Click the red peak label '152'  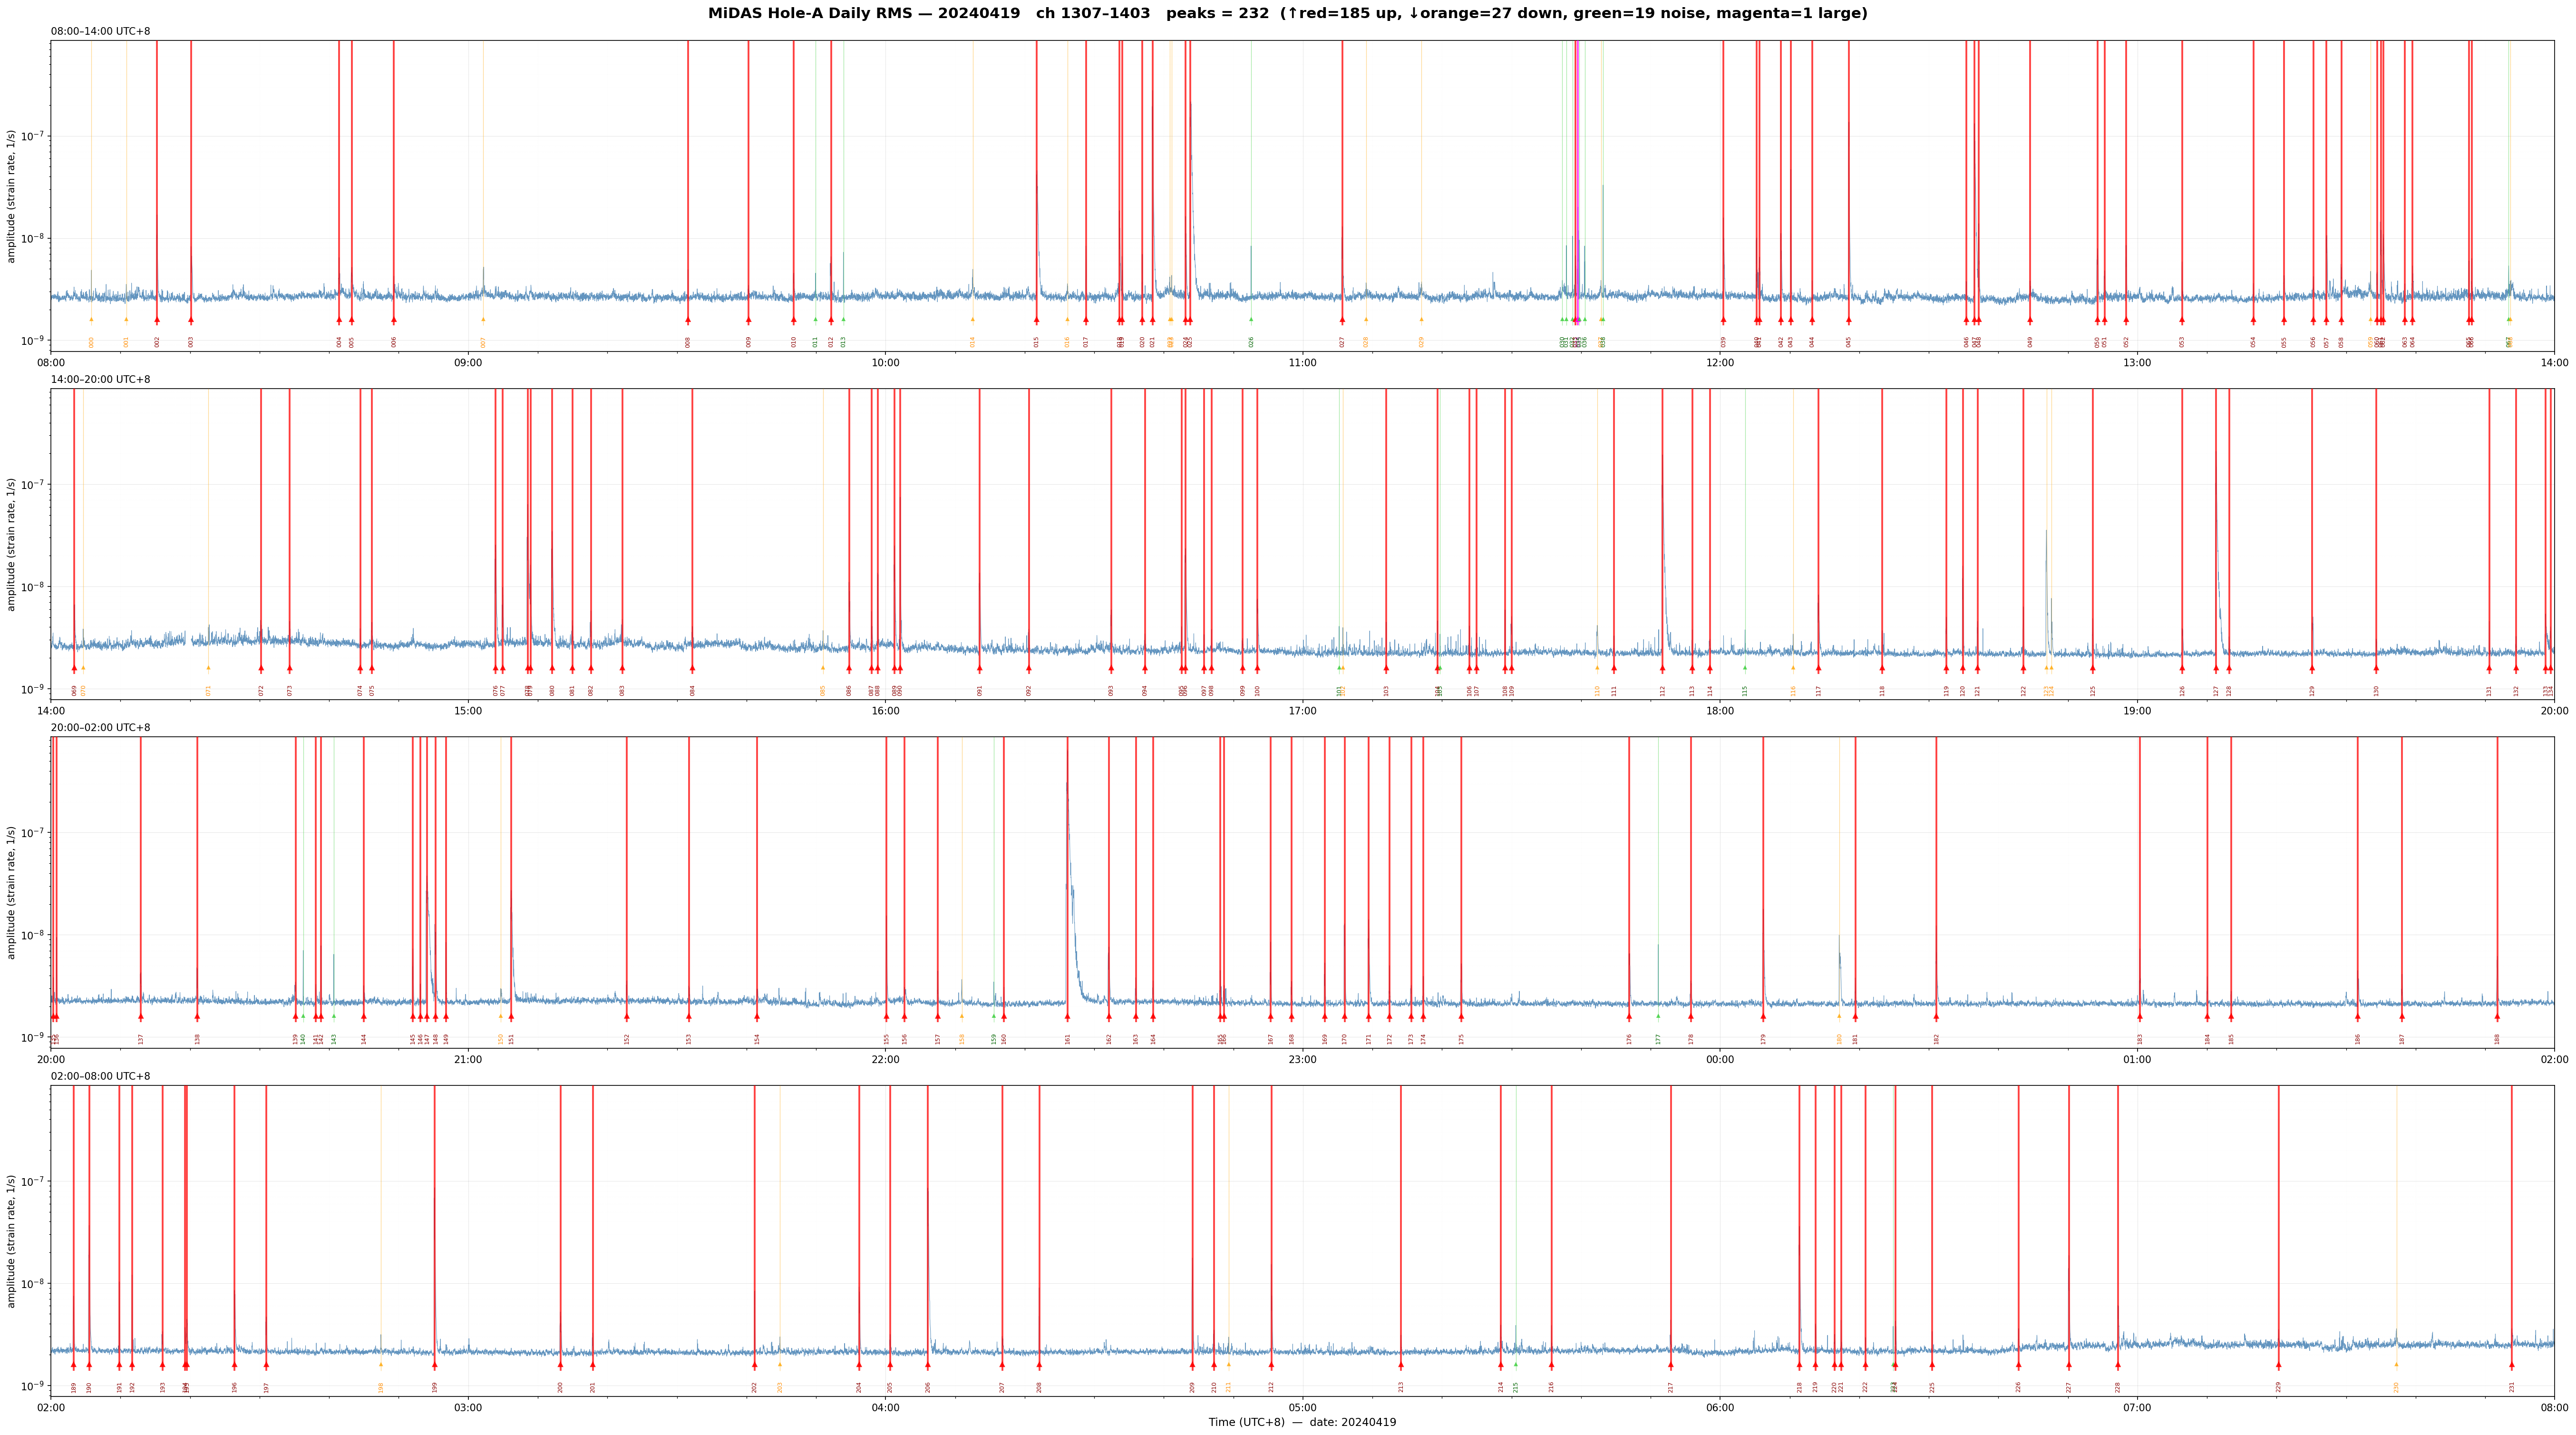tap(627, 1039)
